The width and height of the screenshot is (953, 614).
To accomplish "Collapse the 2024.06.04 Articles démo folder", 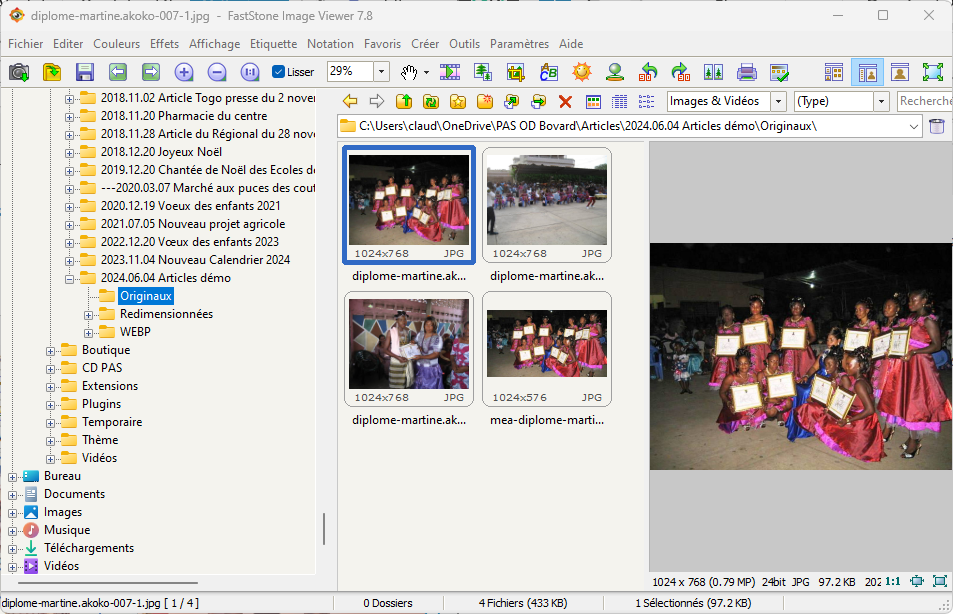I will point(70,278).
